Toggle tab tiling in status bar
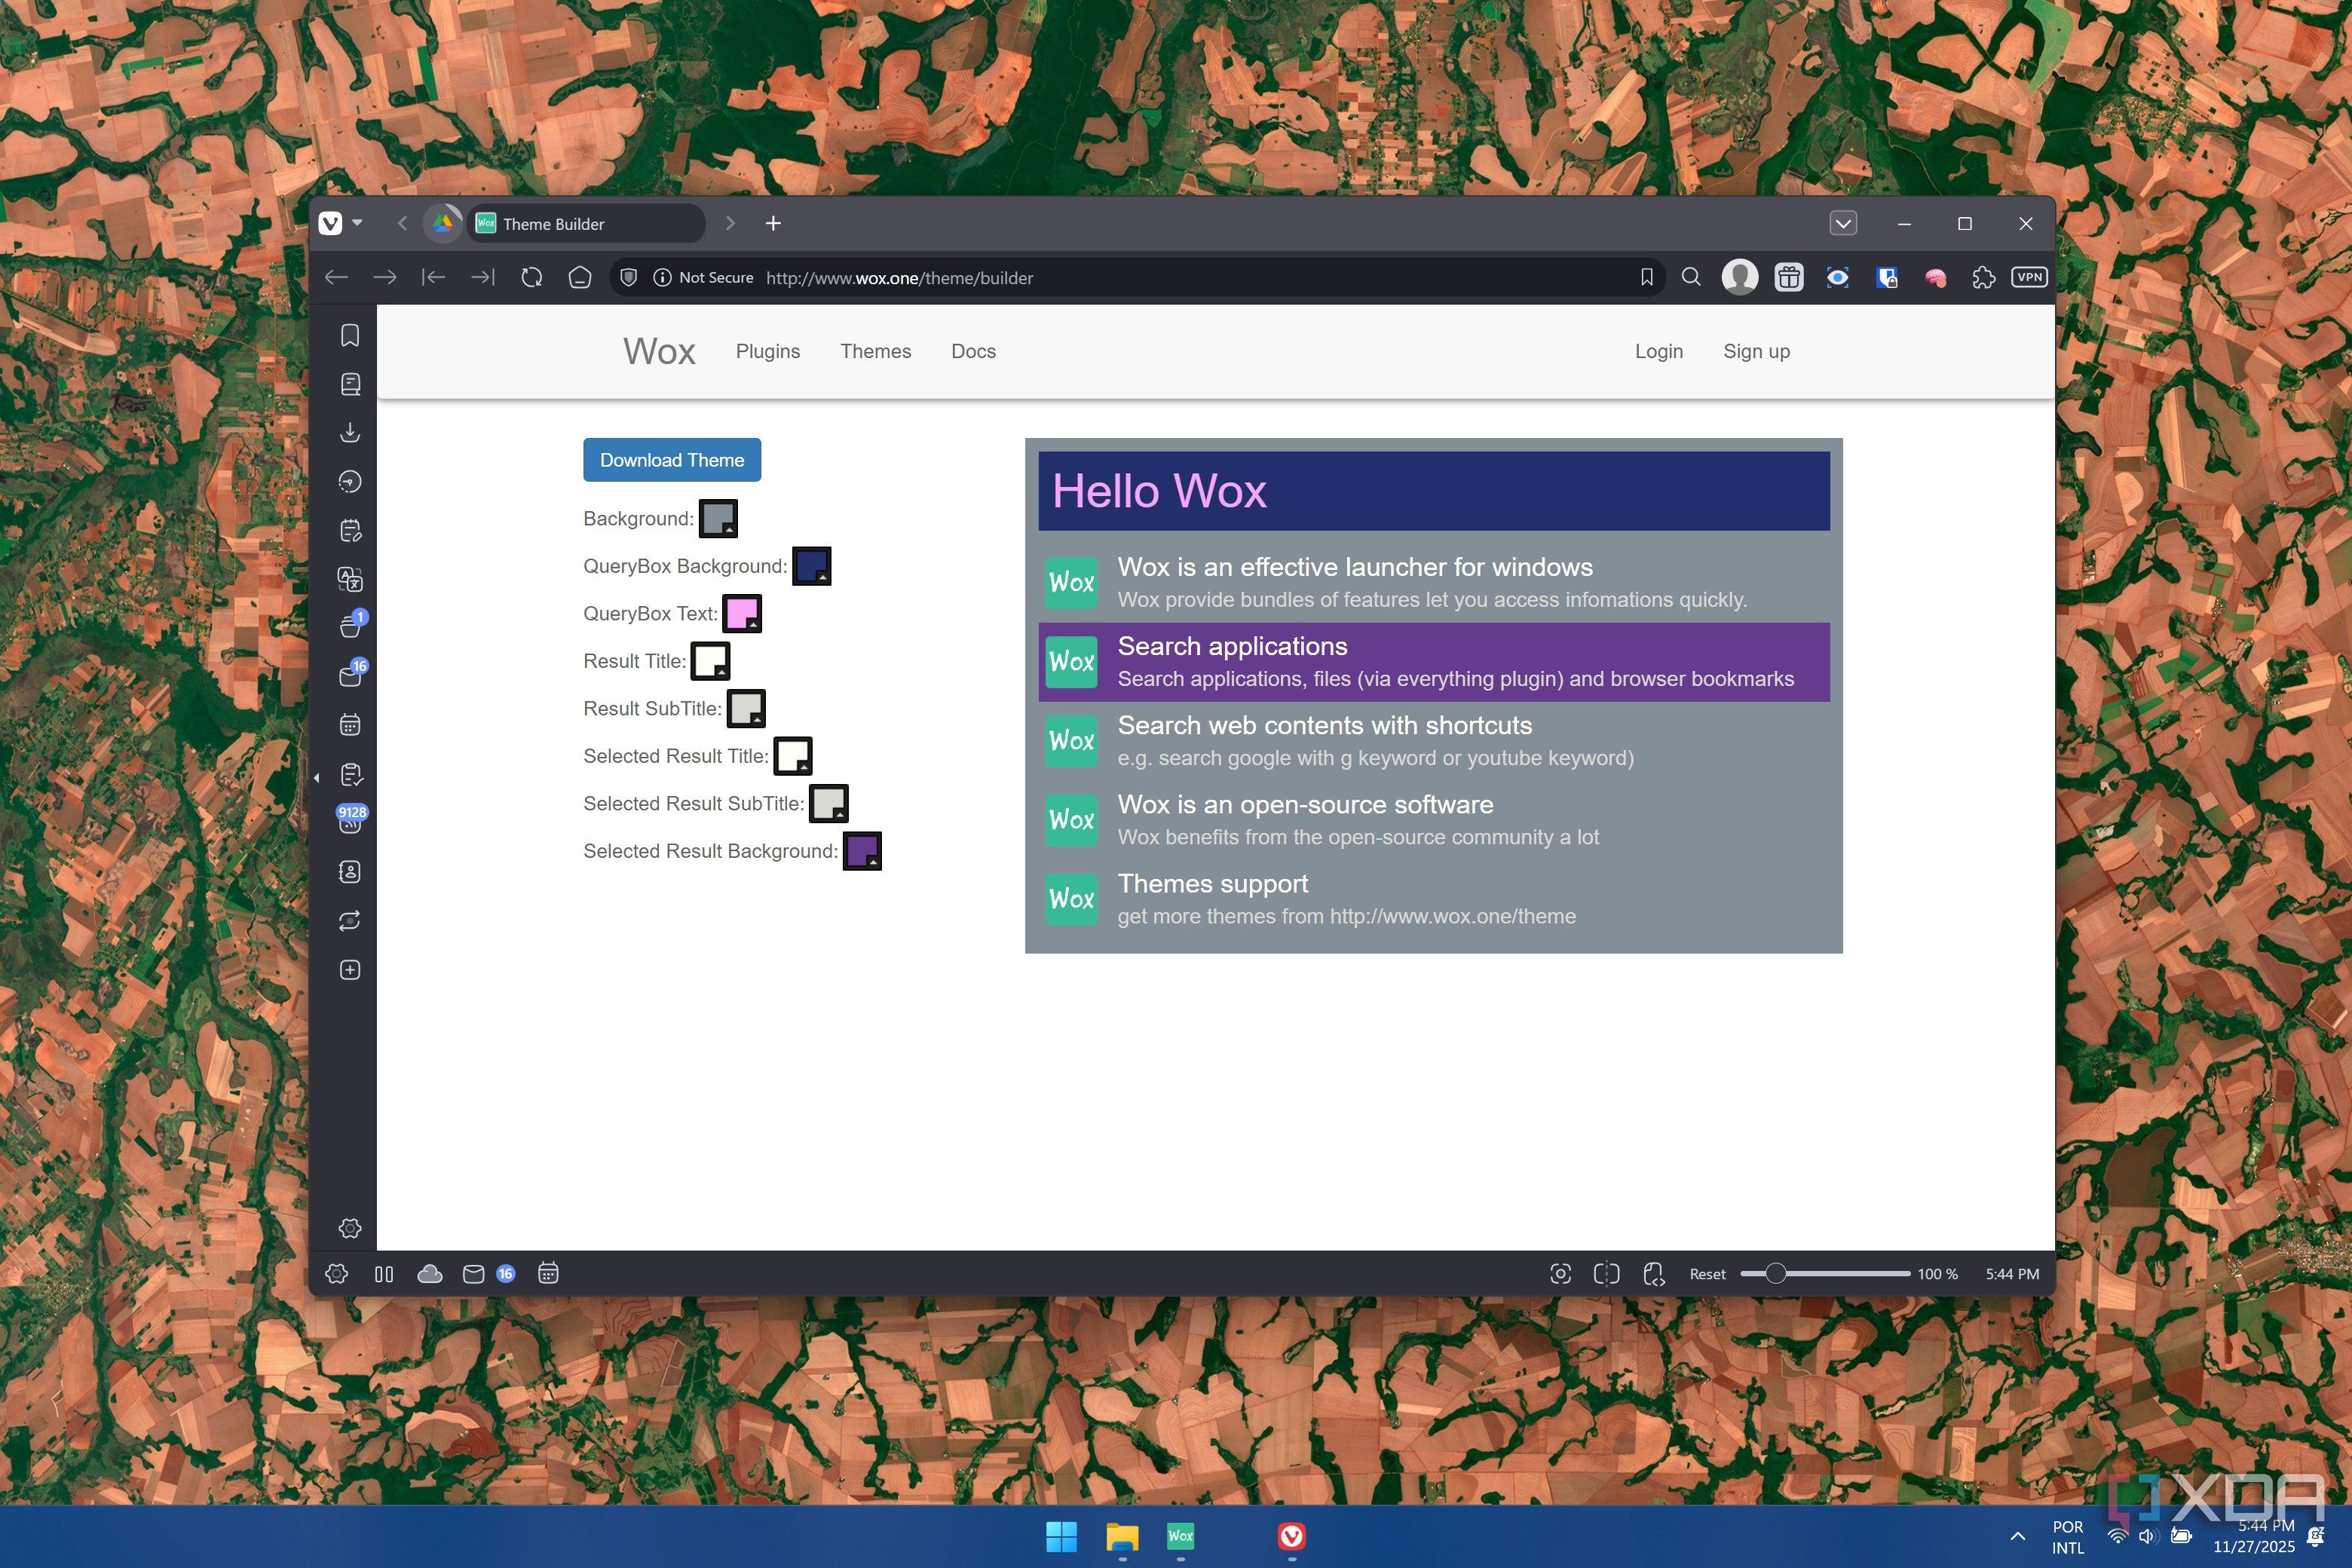Image resolution: width=2352 pixels, height=1568 pixels. pyautogui.click(x=1606, y=1273)
